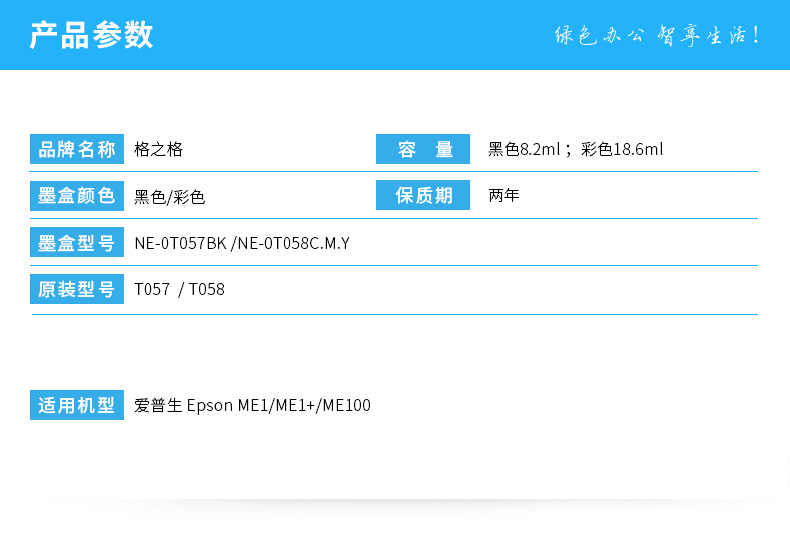
Task: Click the T058 original model text
Action: [207, 290]
